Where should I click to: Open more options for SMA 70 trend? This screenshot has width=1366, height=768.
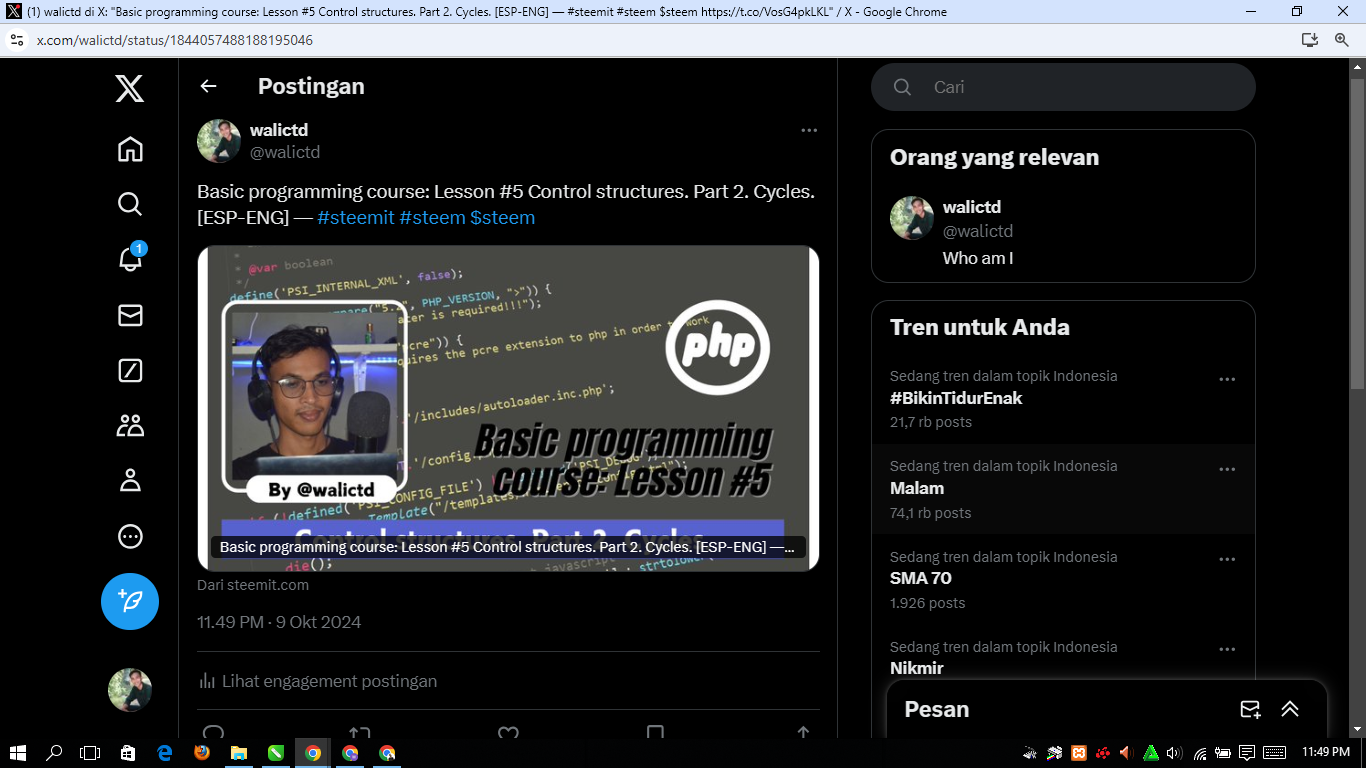[1227, 559]
